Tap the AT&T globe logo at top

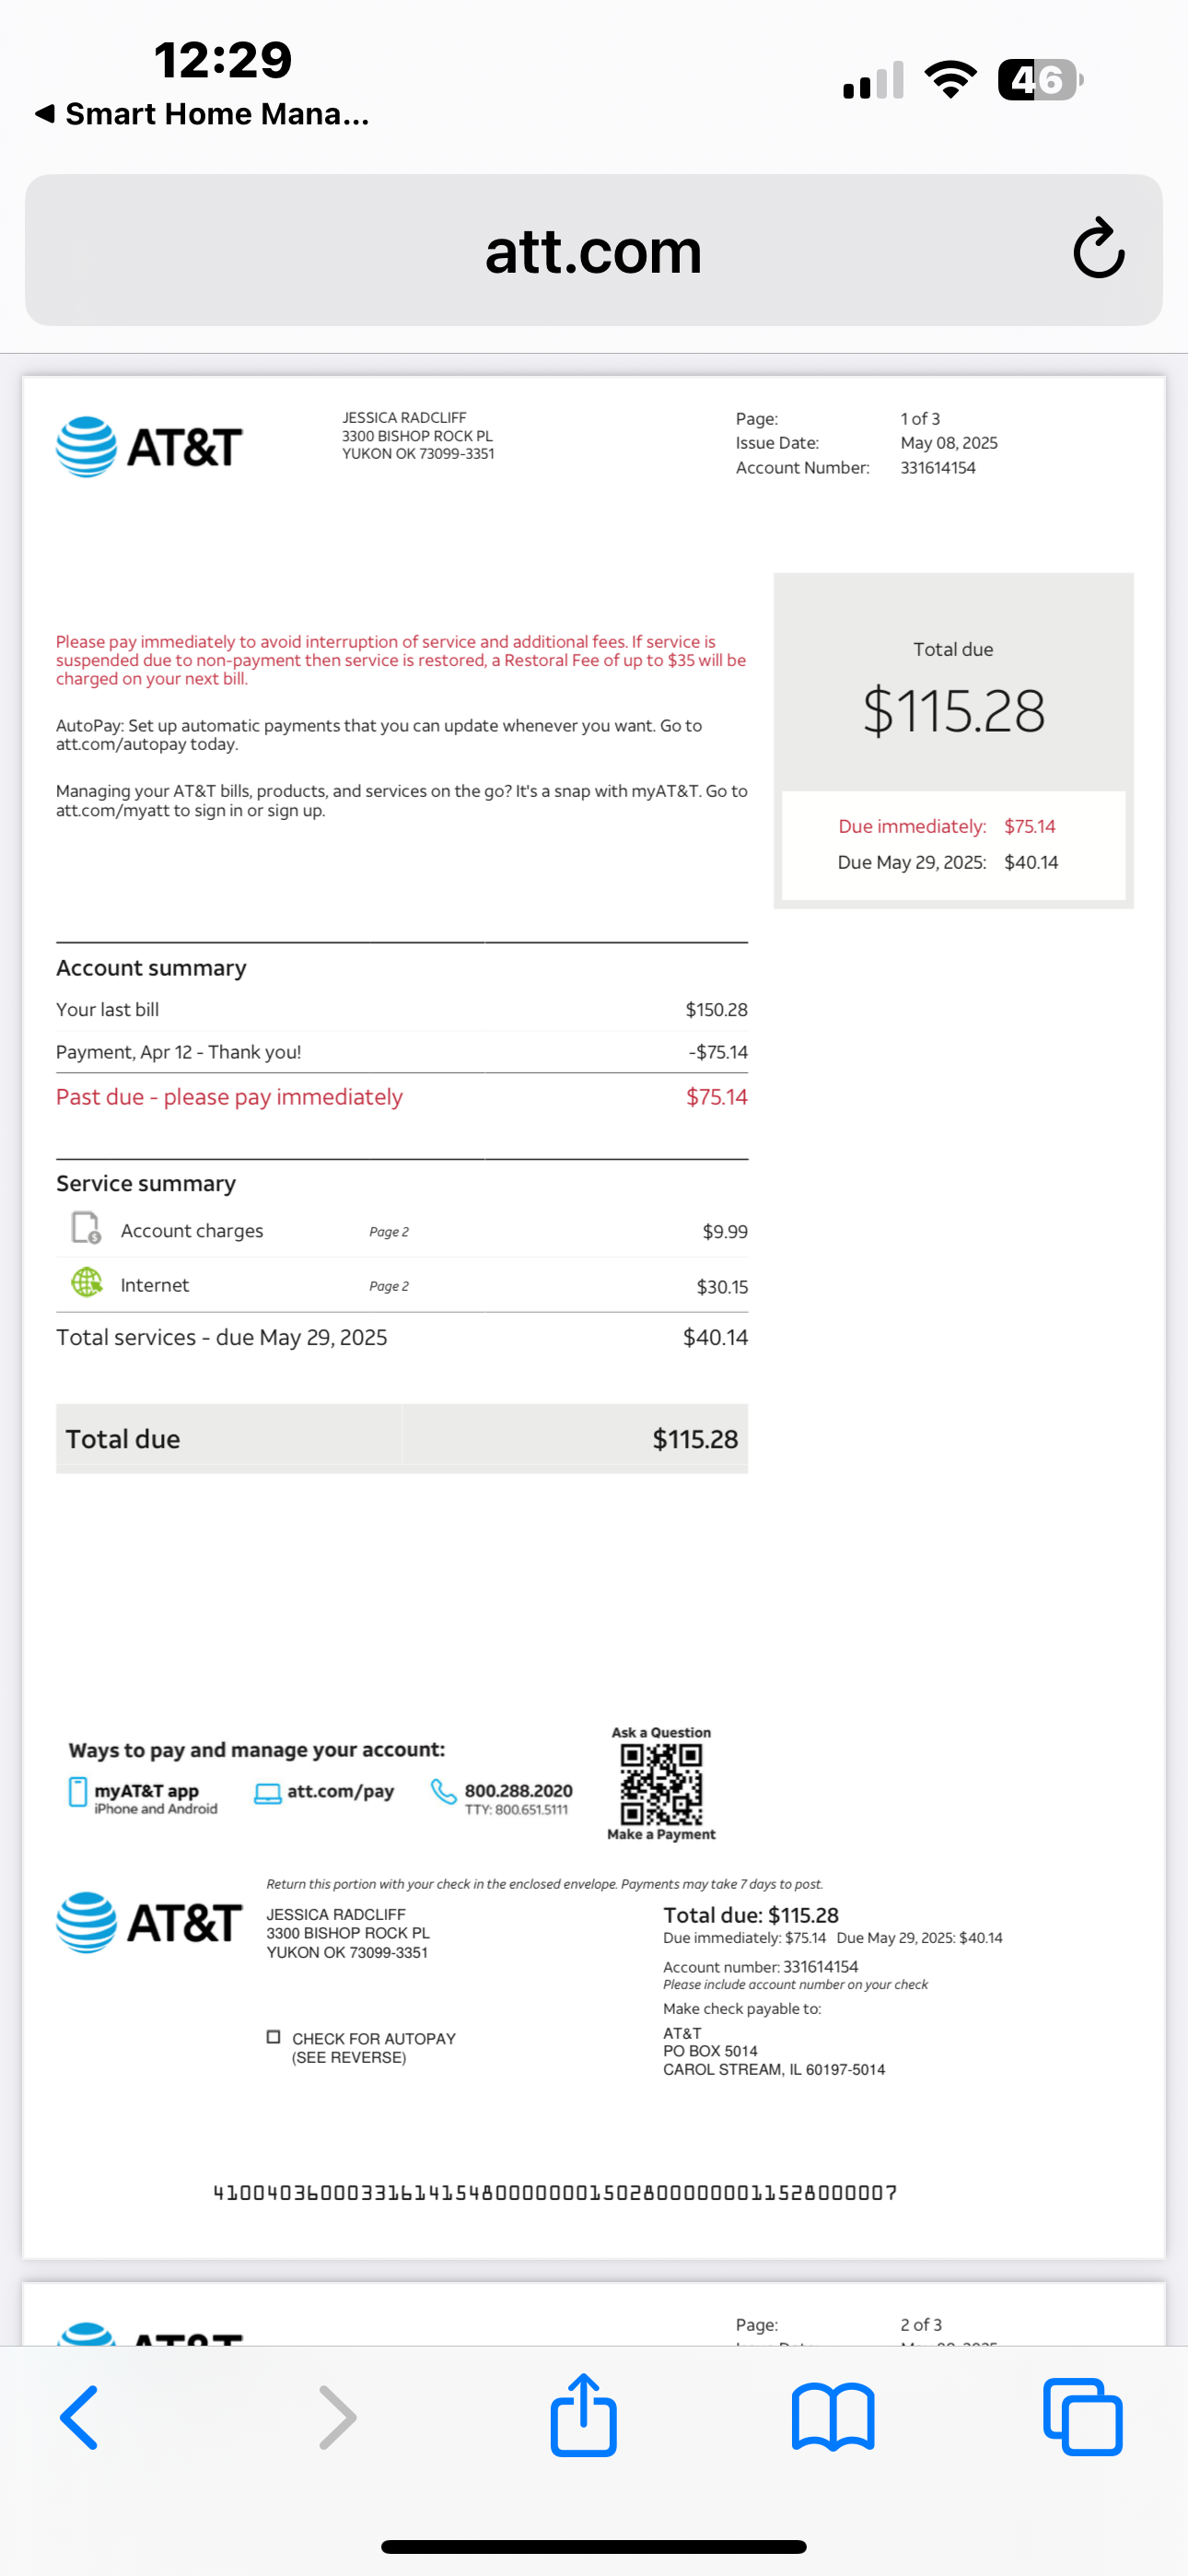coord(87,447)
